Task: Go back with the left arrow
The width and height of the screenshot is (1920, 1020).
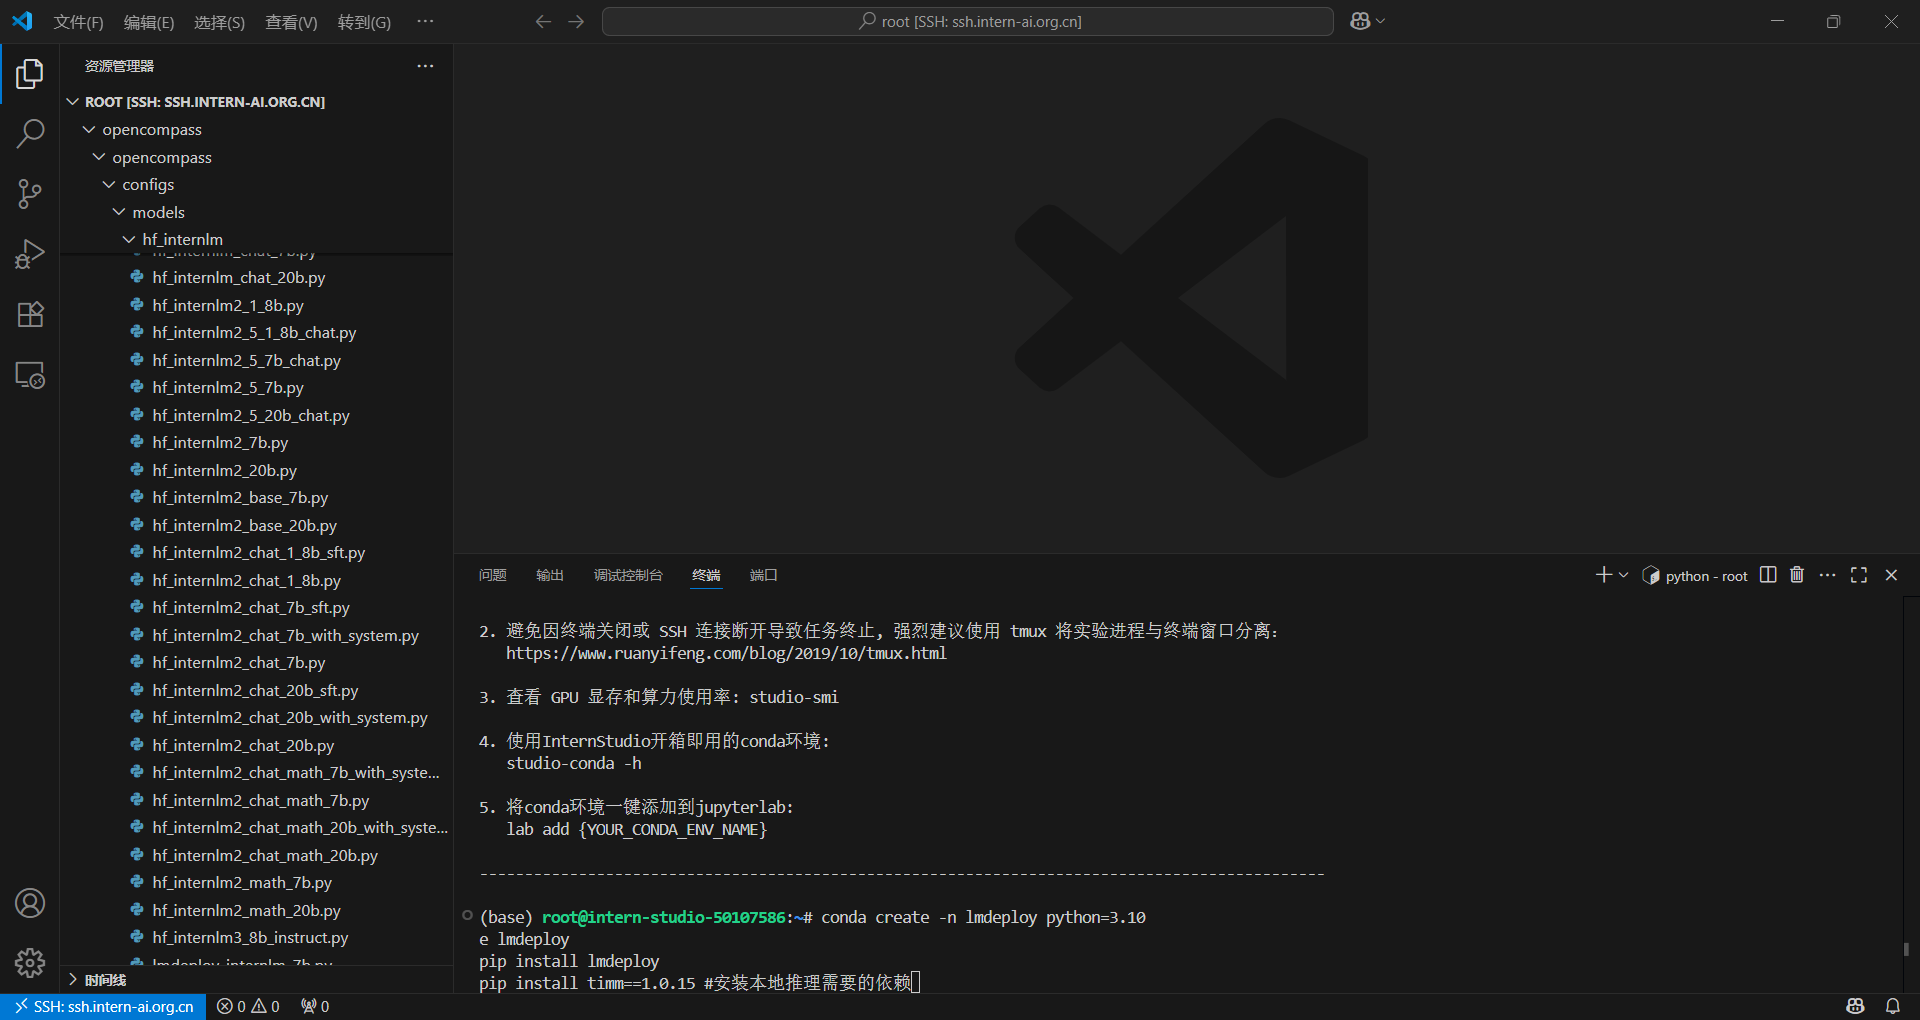Action: click(x=543, y=21)
